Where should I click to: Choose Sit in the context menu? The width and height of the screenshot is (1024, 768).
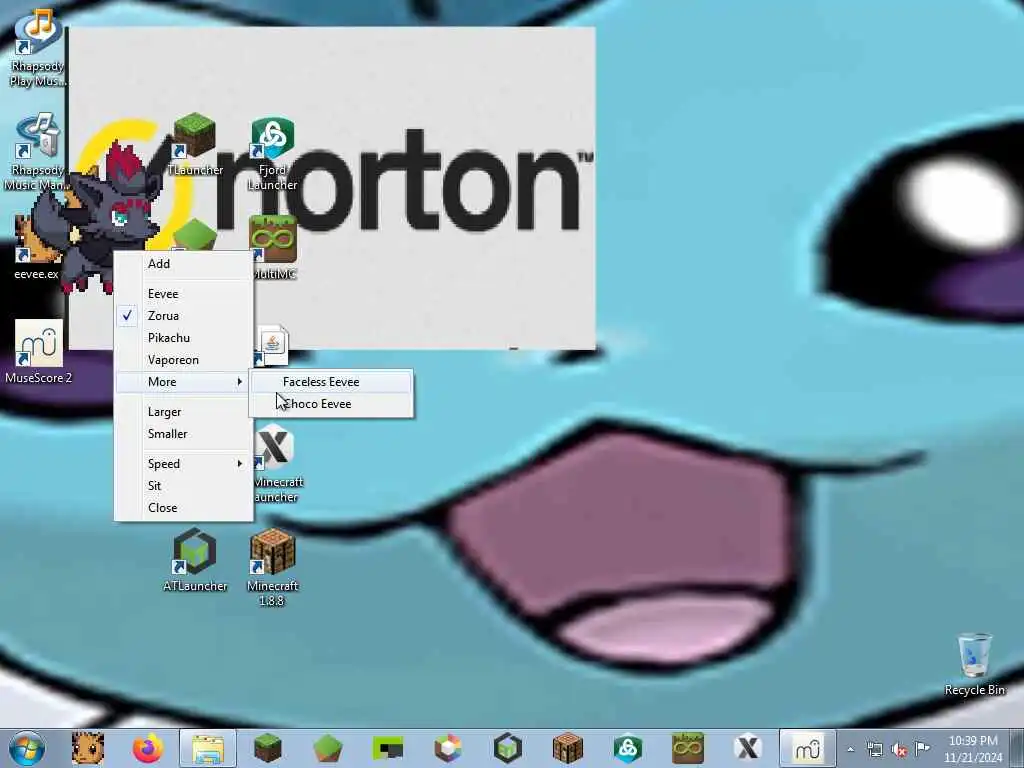(x=184, y=486)
